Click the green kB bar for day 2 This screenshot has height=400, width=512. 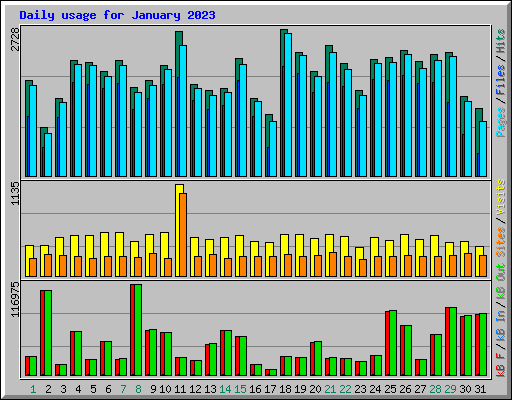48,333
